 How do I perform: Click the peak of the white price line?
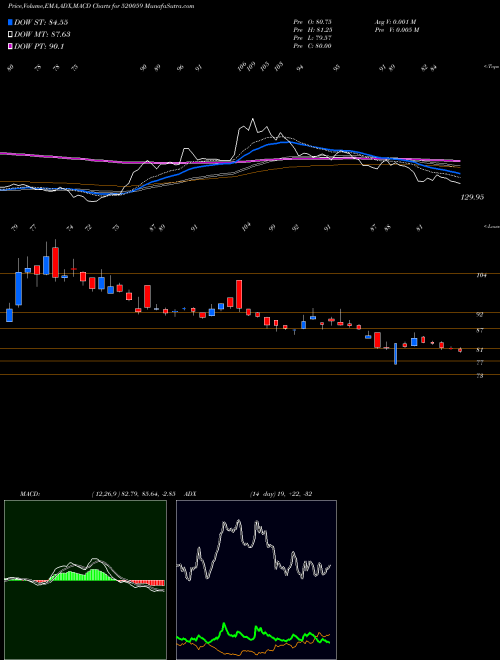[x=253, y=119]
